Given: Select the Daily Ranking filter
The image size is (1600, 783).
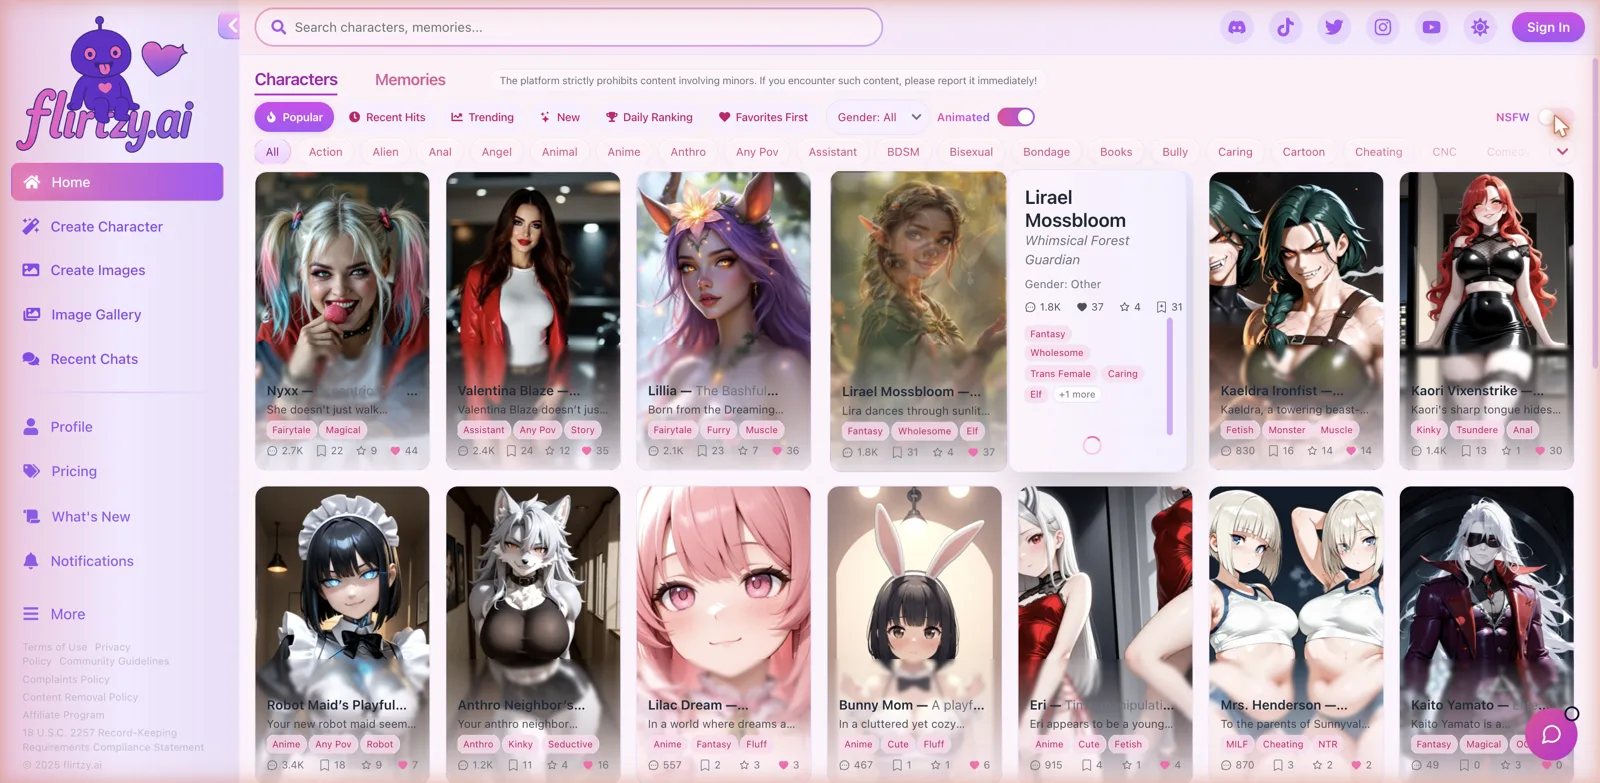Looking at the screenshot, I should 649,117.
